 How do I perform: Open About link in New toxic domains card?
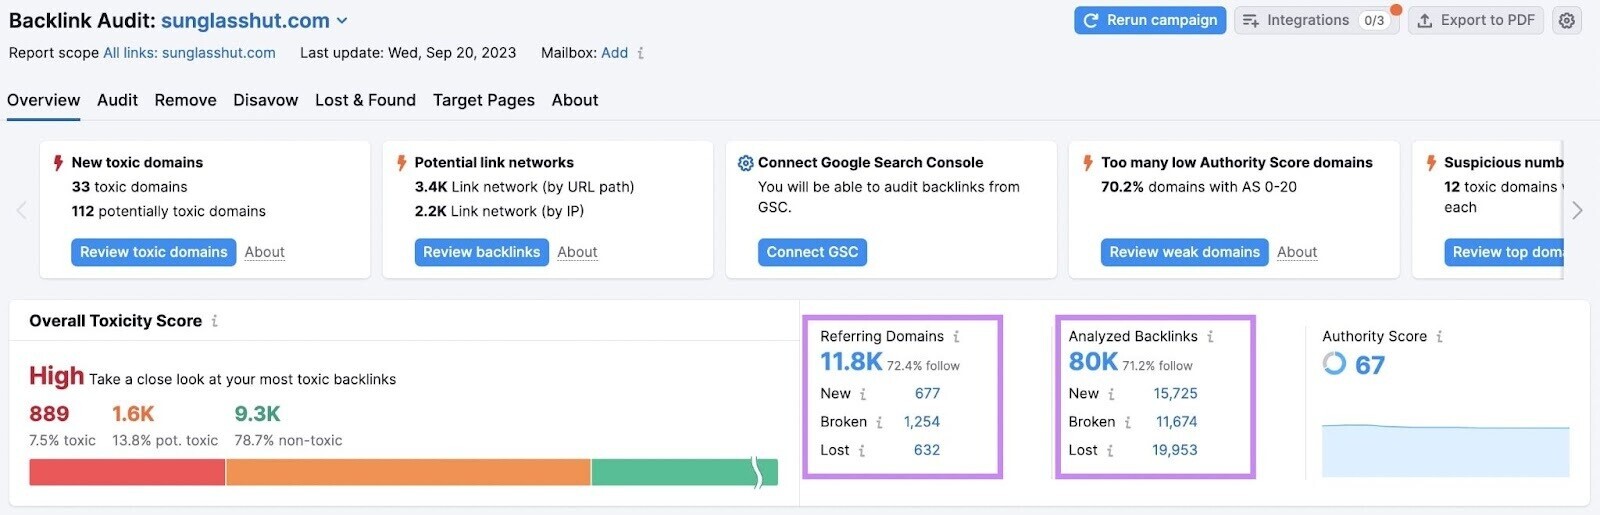pyautogui.click(x=264, y=252)
